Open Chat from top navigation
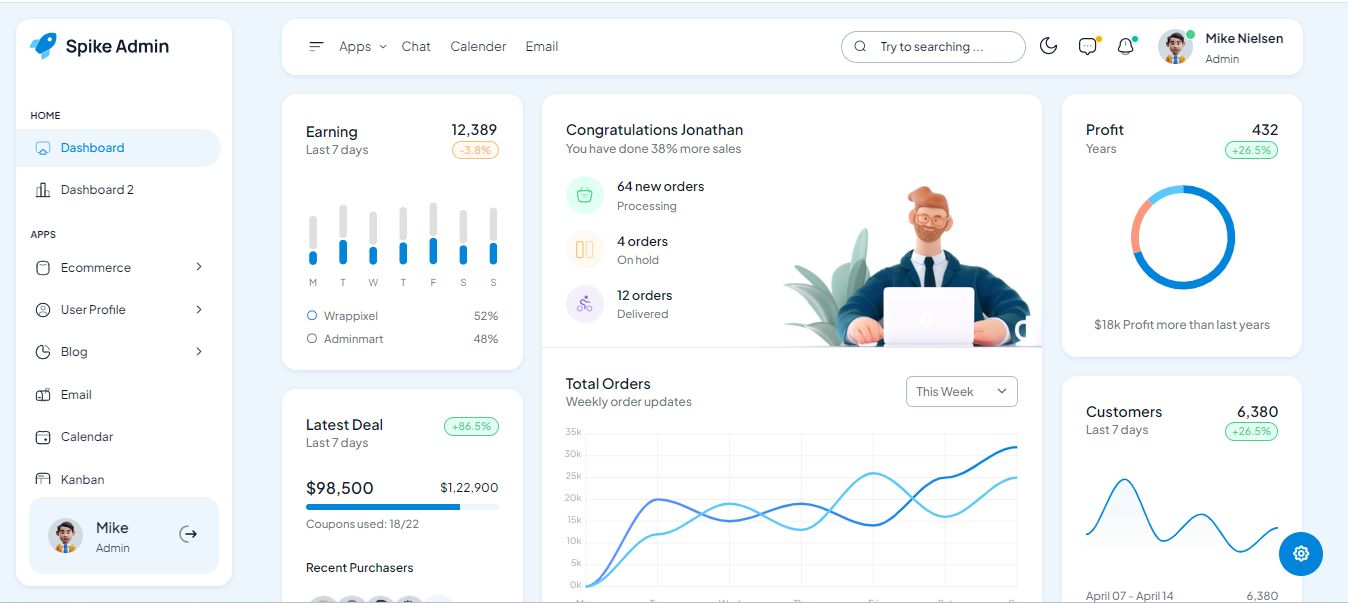The image size is (1348, 603). 416,46
